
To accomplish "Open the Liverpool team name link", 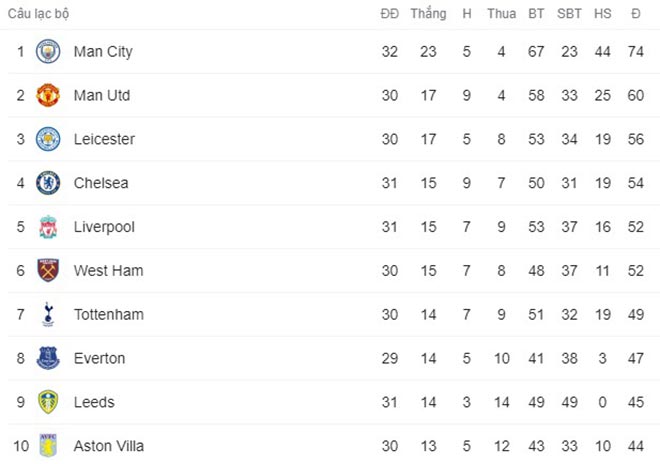I will pyautogui.click(x=104, y=227).
